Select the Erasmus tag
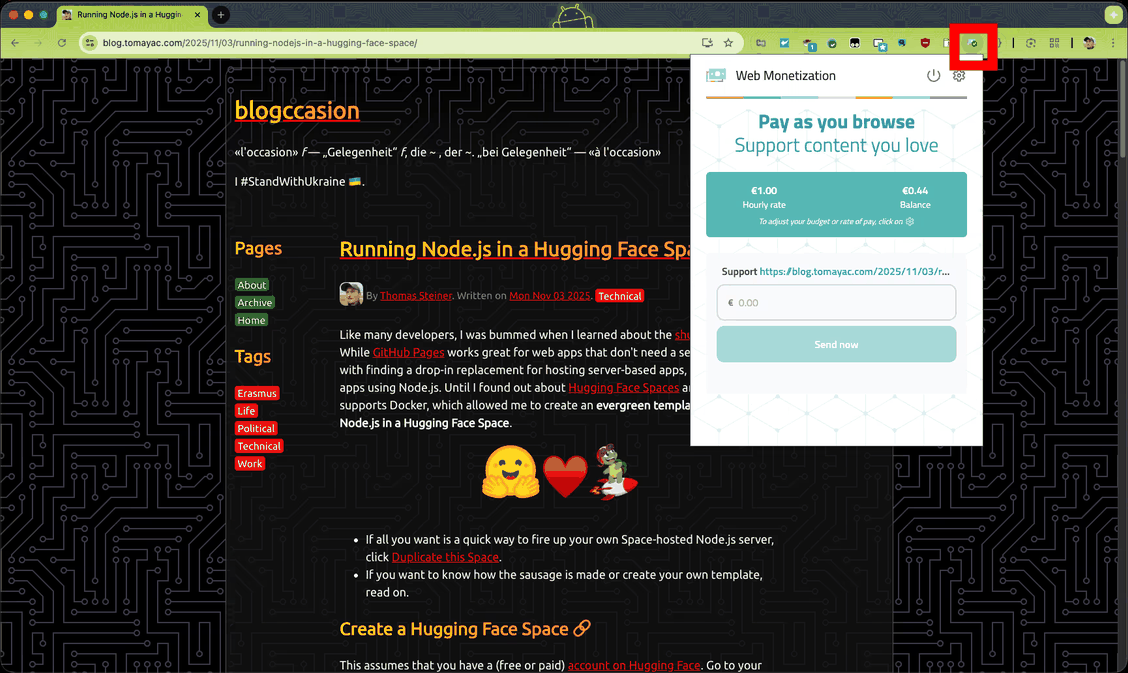The image size is (1128, 673). click(x=257, y=393)
